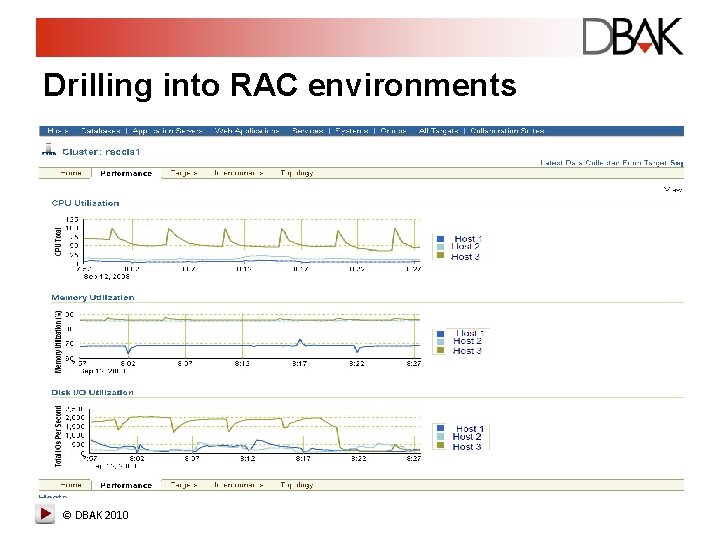This screenshot has height=540, width=720.
Task: Click the Sep 12 date under the CPU chart
Action: pyautogui.click(x=107, y=276)
